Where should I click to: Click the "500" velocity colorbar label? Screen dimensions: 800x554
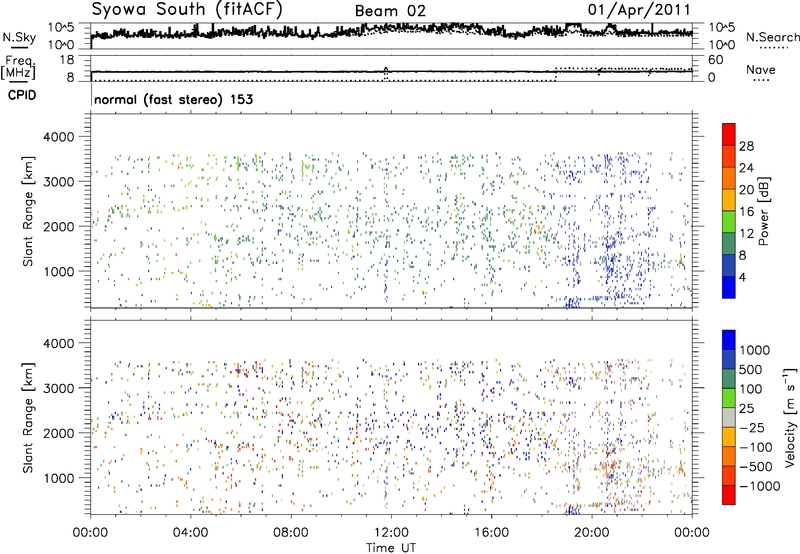tap(751, 369)
